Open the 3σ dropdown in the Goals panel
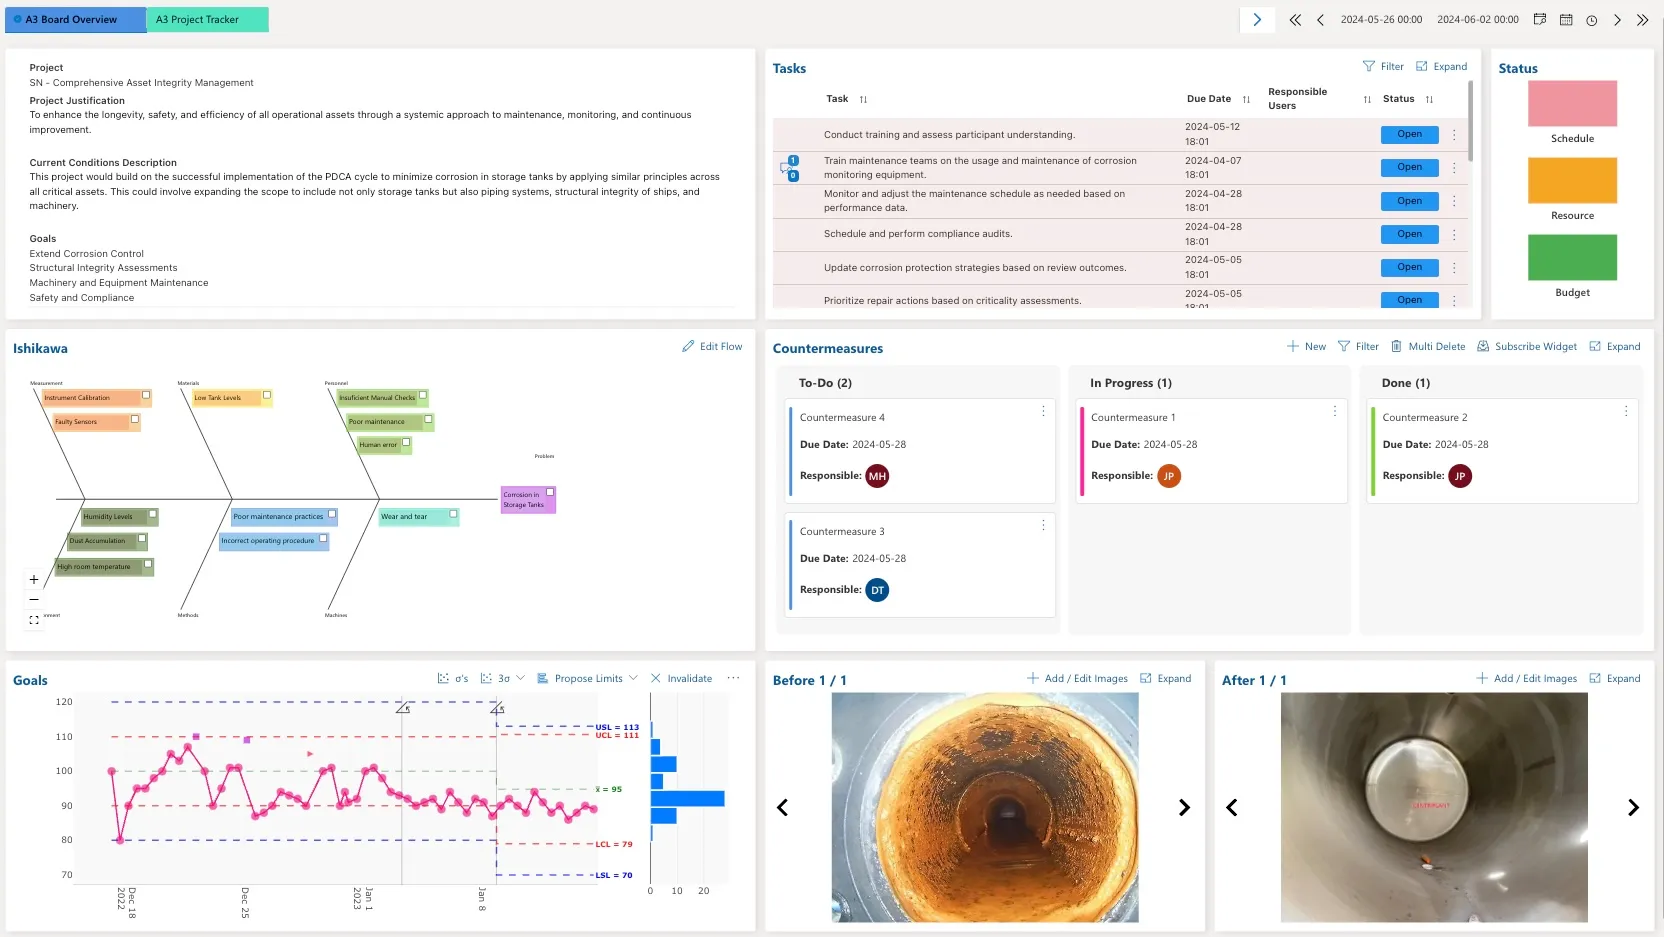This screenshot has height=937, width=1664. click(503, 678)
